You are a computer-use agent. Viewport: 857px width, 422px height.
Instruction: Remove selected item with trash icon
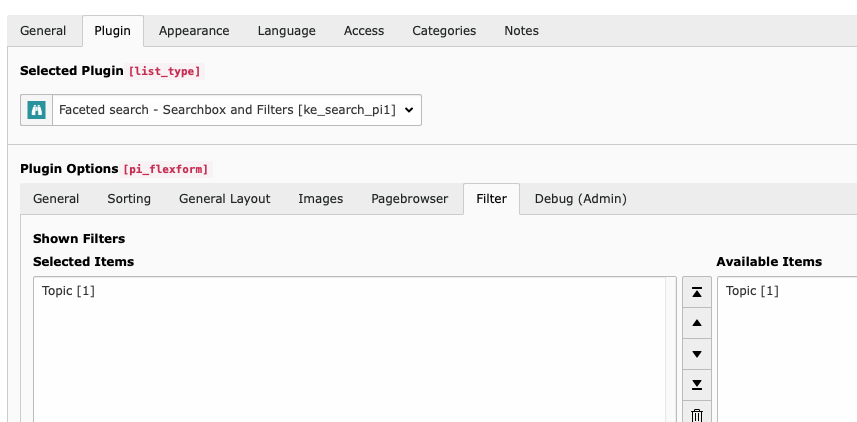(x=697, y=414)
